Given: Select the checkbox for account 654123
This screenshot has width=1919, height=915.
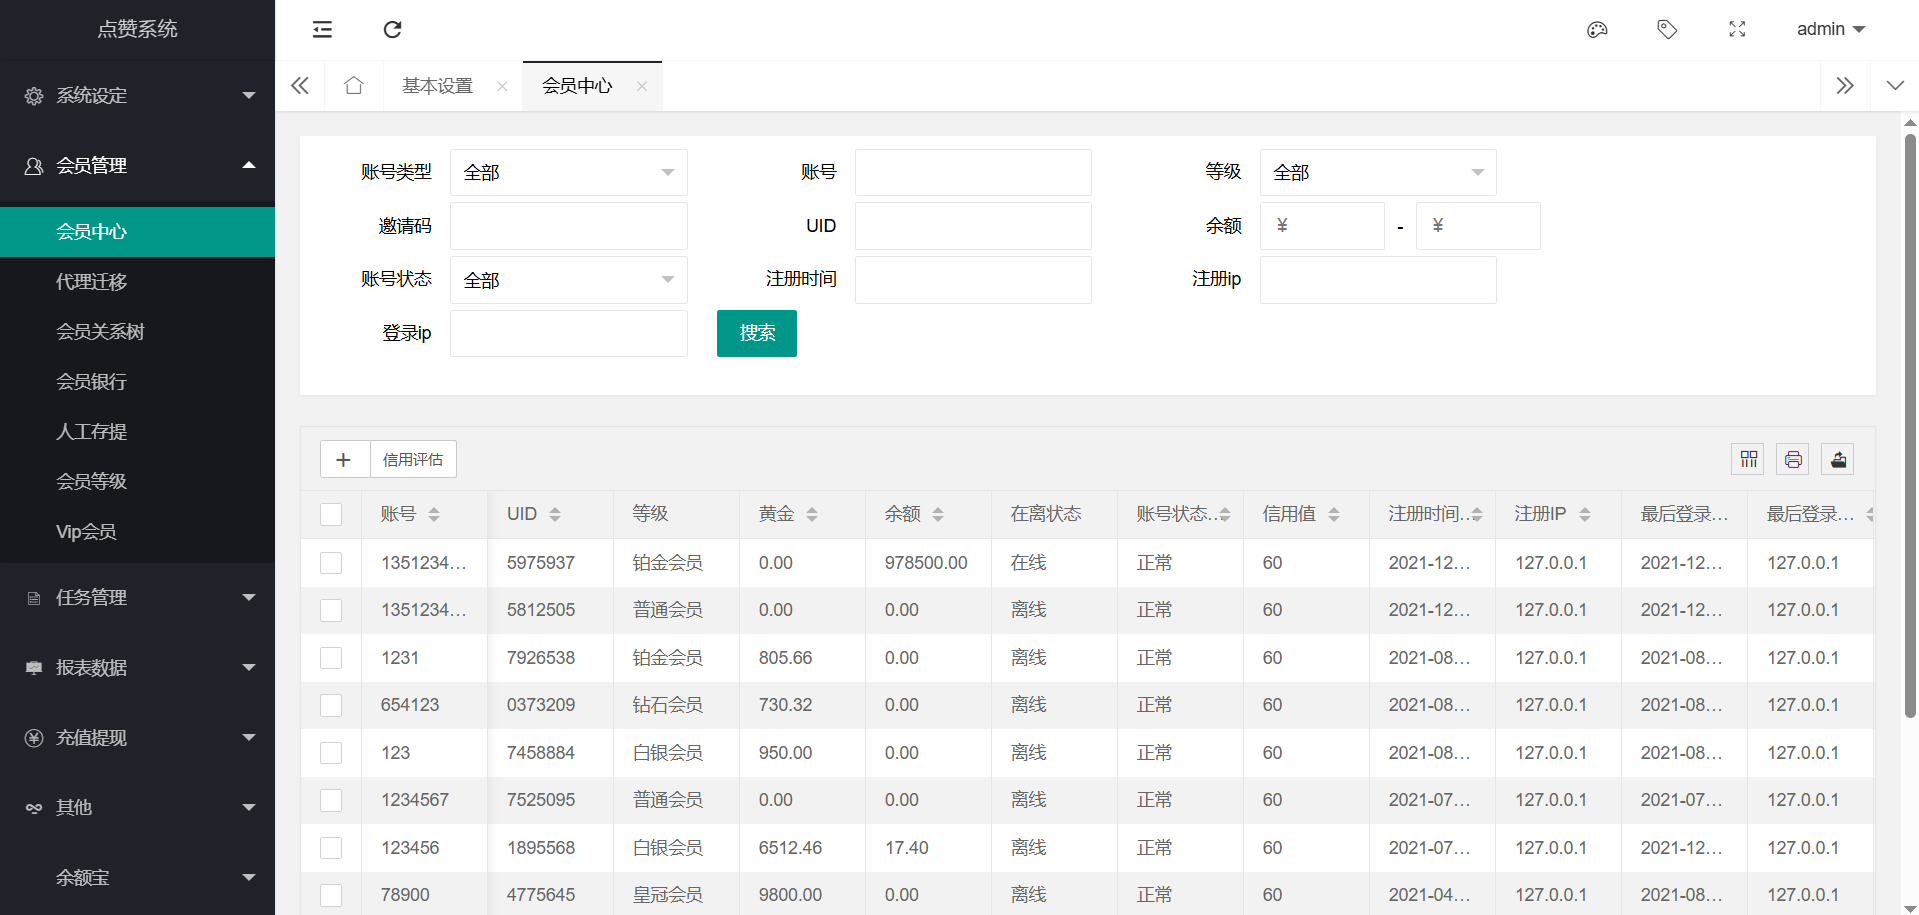Looking at the screenshot, I should click(331, 705).
